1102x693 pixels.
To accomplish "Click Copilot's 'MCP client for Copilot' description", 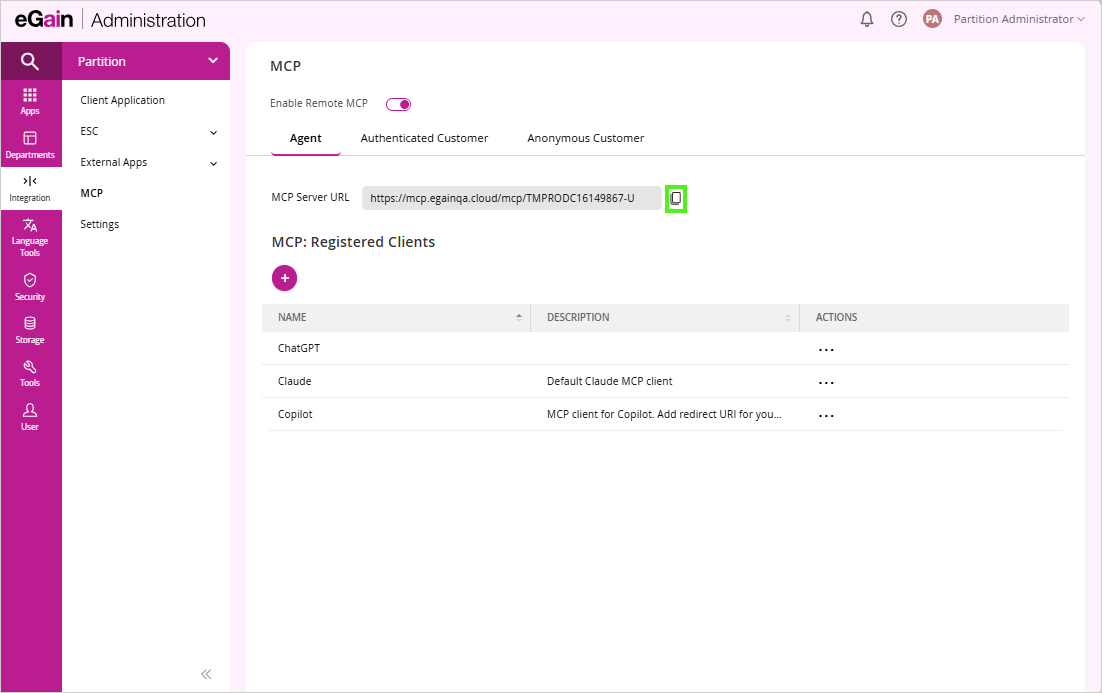I will tap(664, 414).
